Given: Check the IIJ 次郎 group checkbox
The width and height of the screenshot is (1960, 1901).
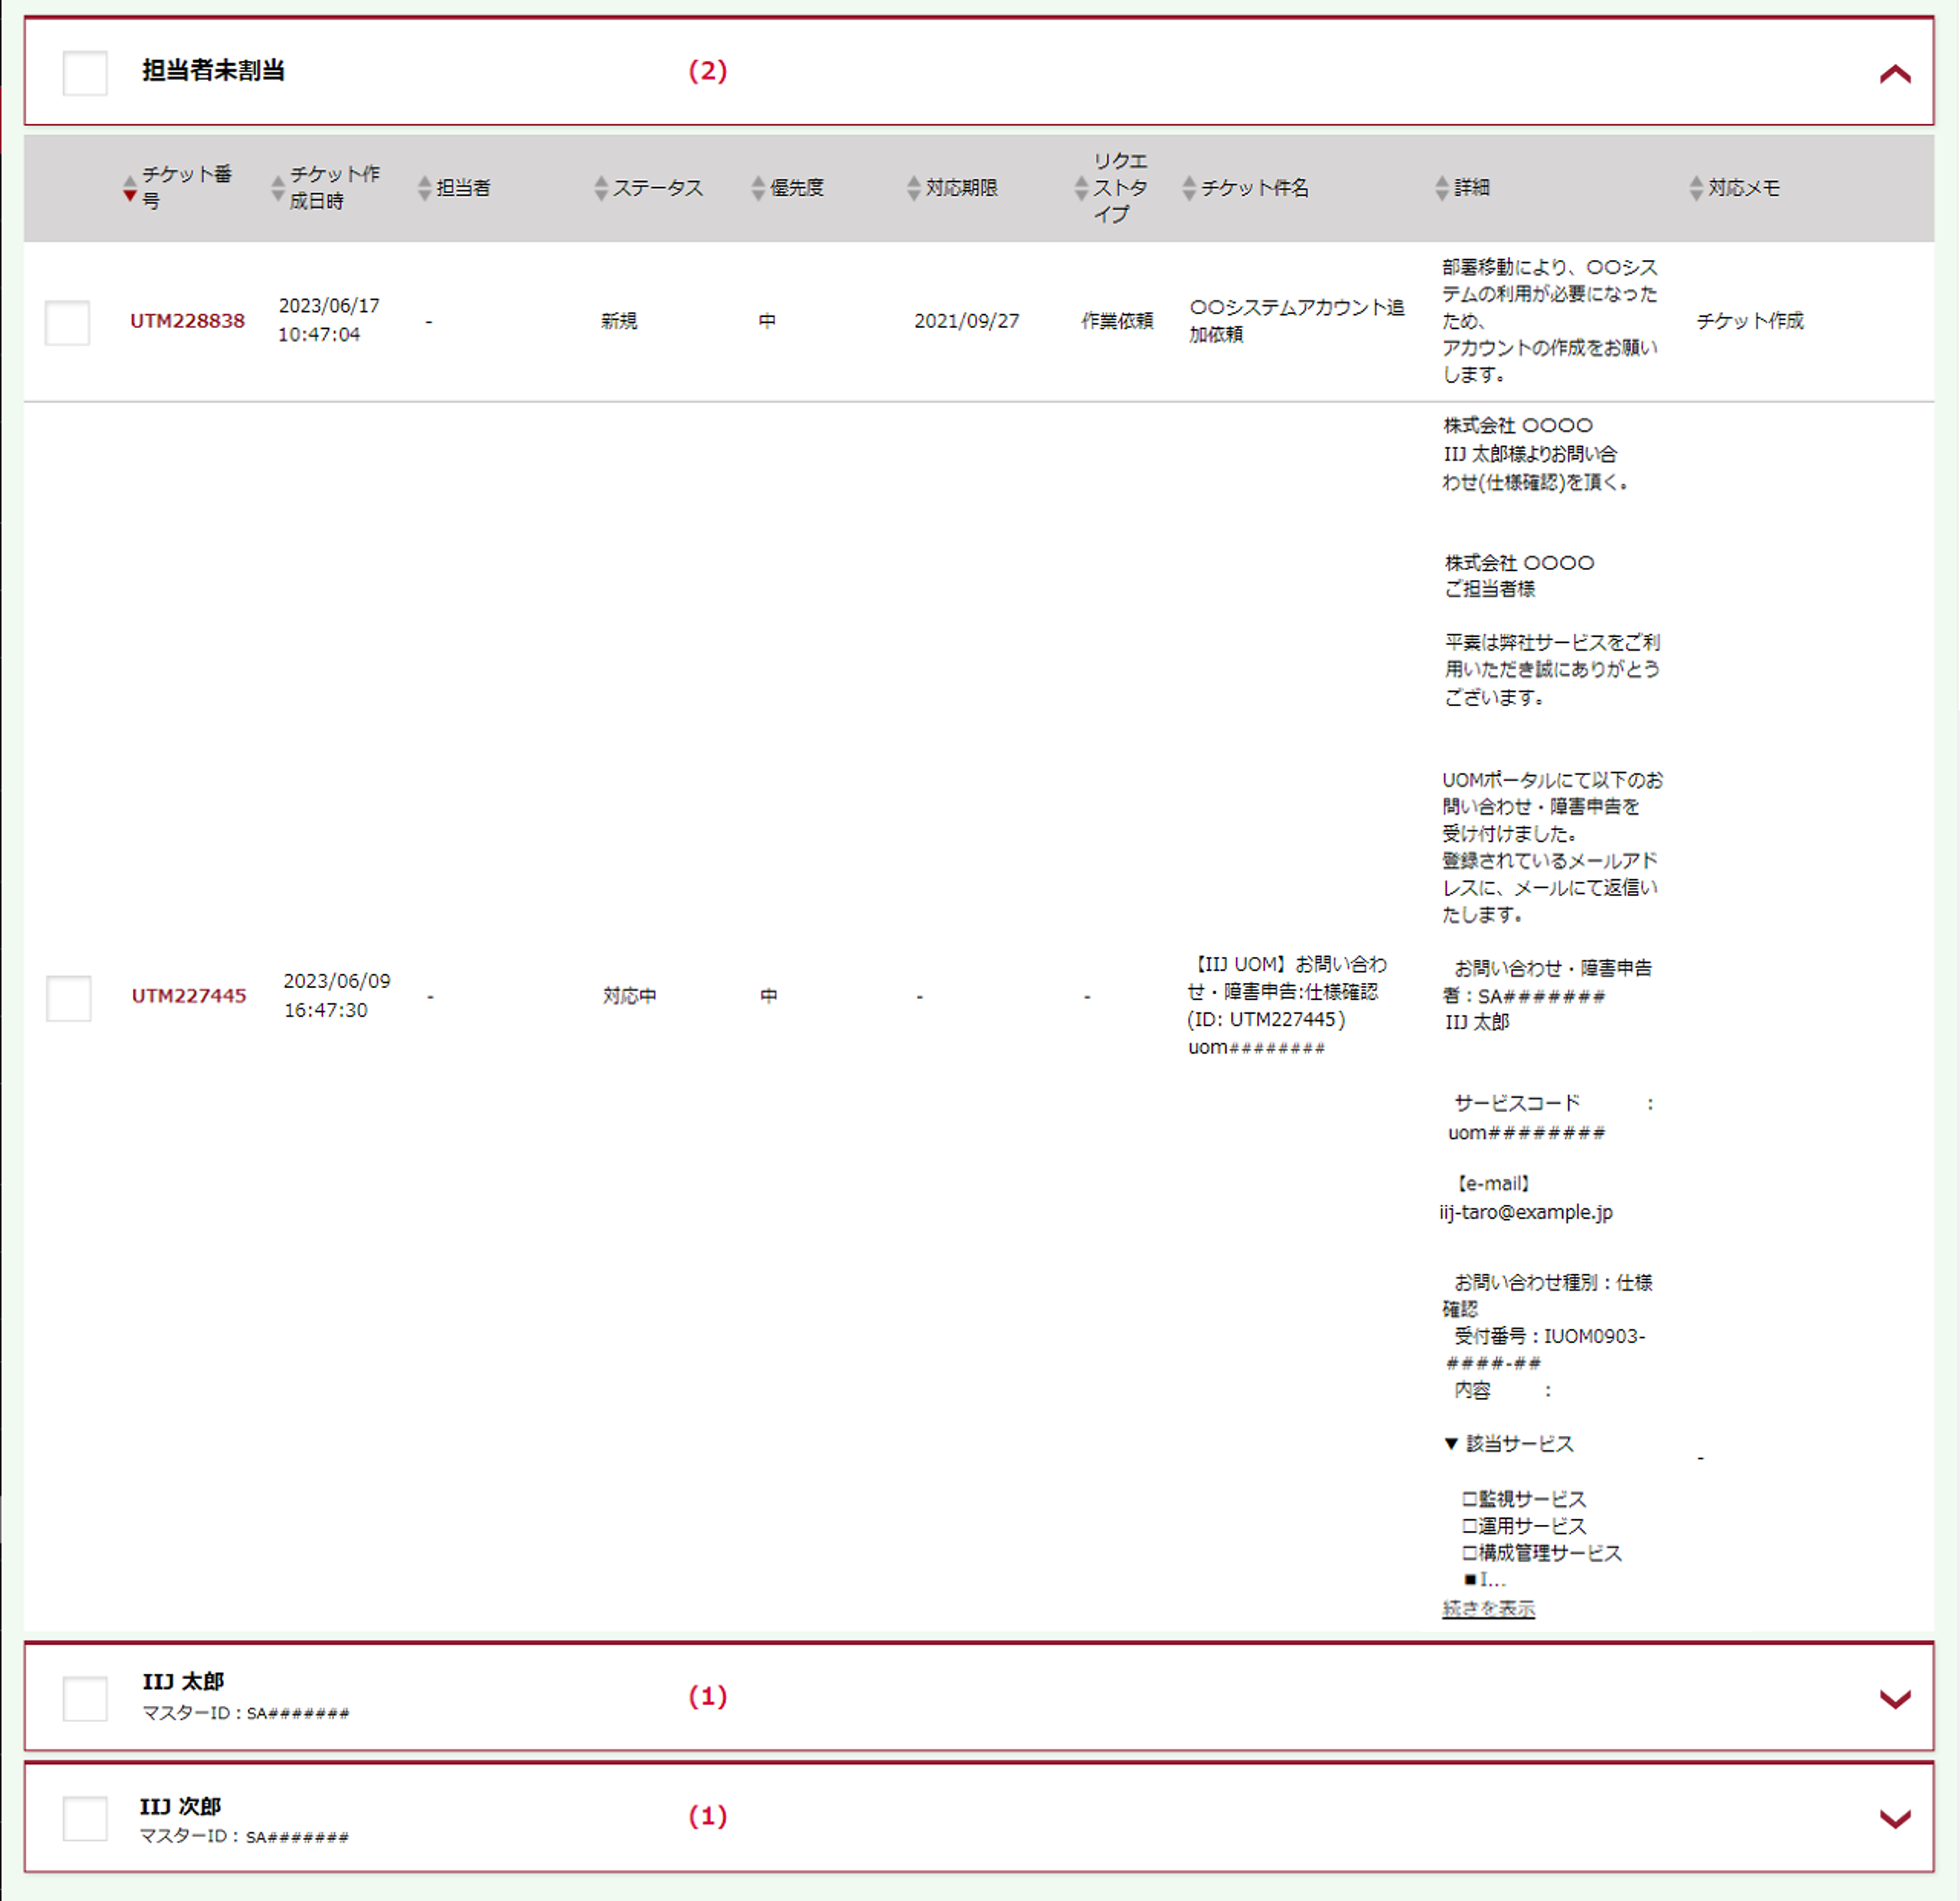Looking at the screenshot, I should point(85,1818).
